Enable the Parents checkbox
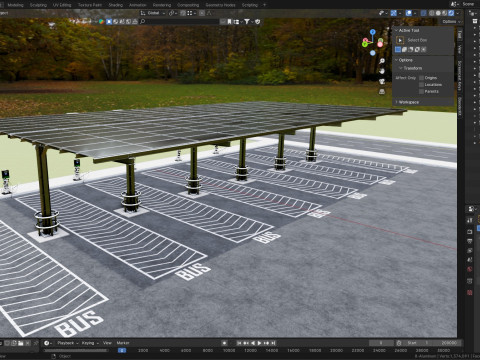 click(421, 91)
